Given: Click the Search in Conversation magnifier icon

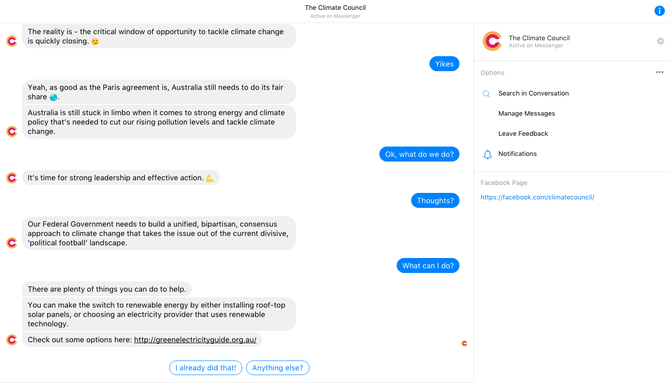Looking at the screenshot, I should (486, 94).
